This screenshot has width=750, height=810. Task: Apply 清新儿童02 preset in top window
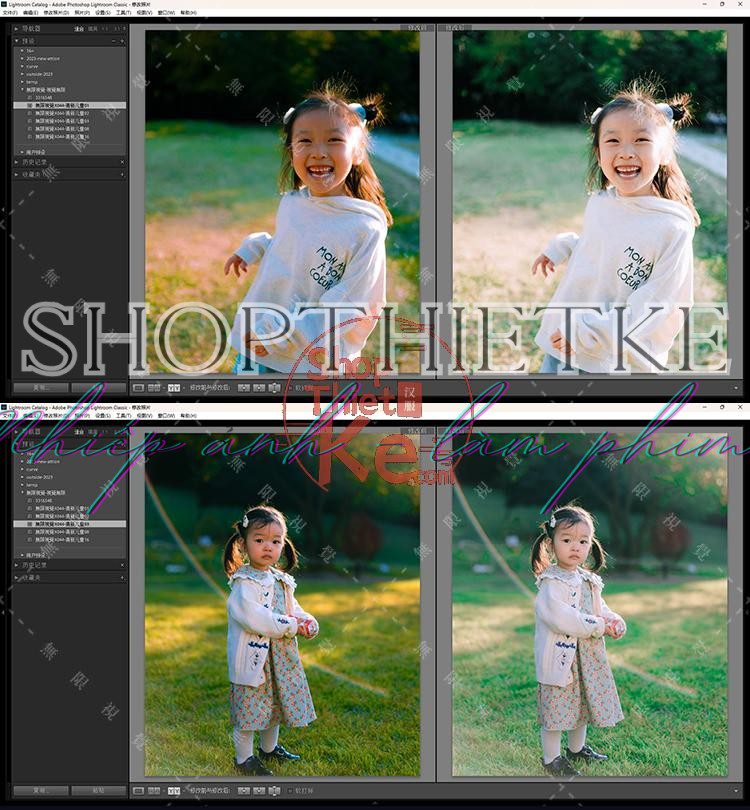click(x=62, y=113)
